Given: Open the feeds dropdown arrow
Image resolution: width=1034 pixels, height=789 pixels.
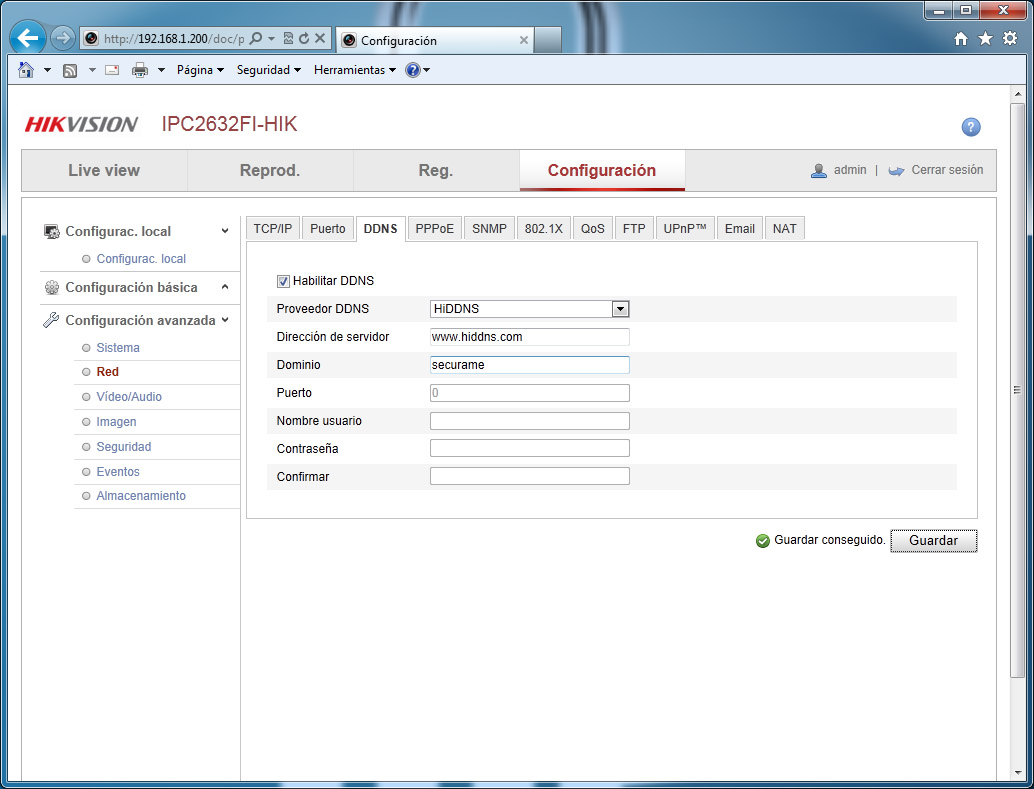Looking at the screenshot, I should click(92, 70).
